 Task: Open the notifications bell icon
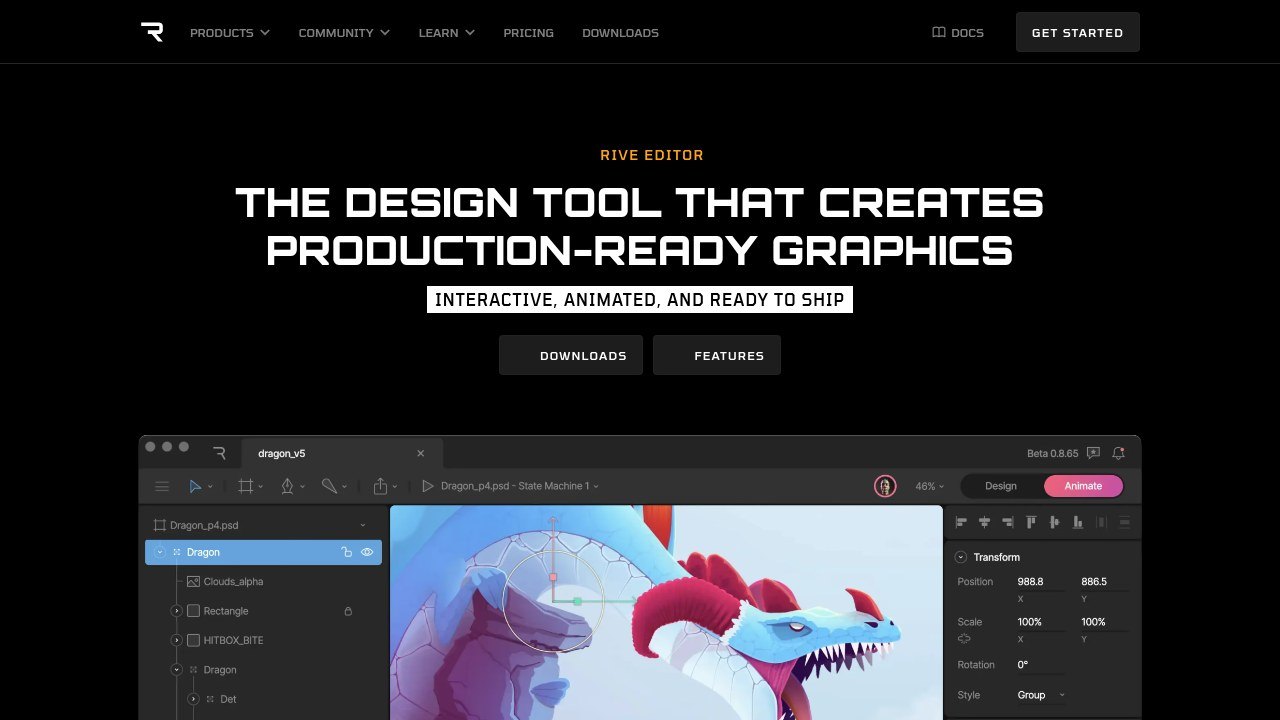tap(1119, 453)
